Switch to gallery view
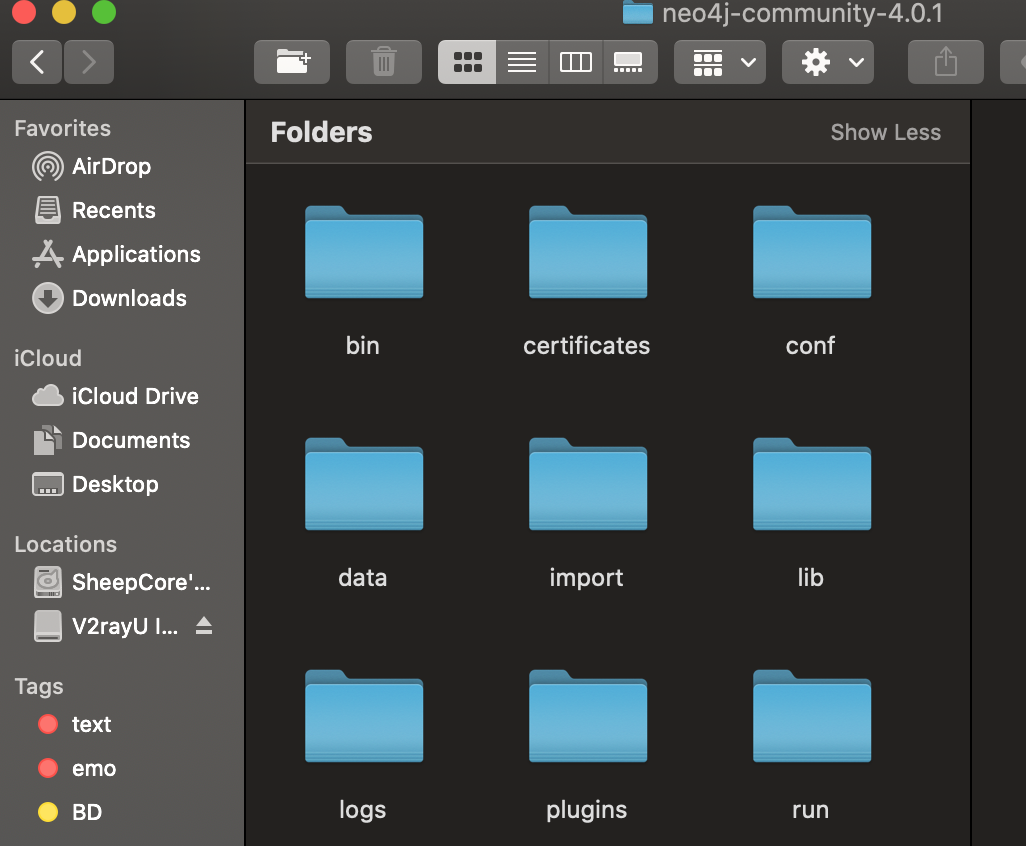This screenshot has width=1026, height=846. coord(628,62)
